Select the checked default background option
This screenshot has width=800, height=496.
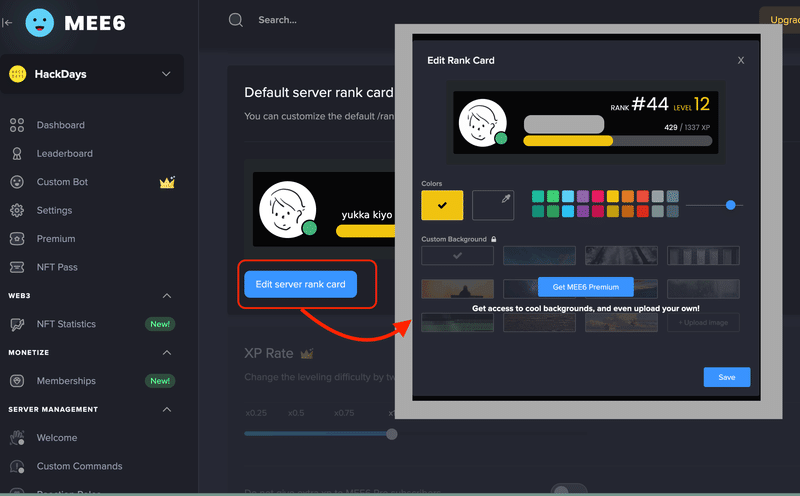(458, 256)
